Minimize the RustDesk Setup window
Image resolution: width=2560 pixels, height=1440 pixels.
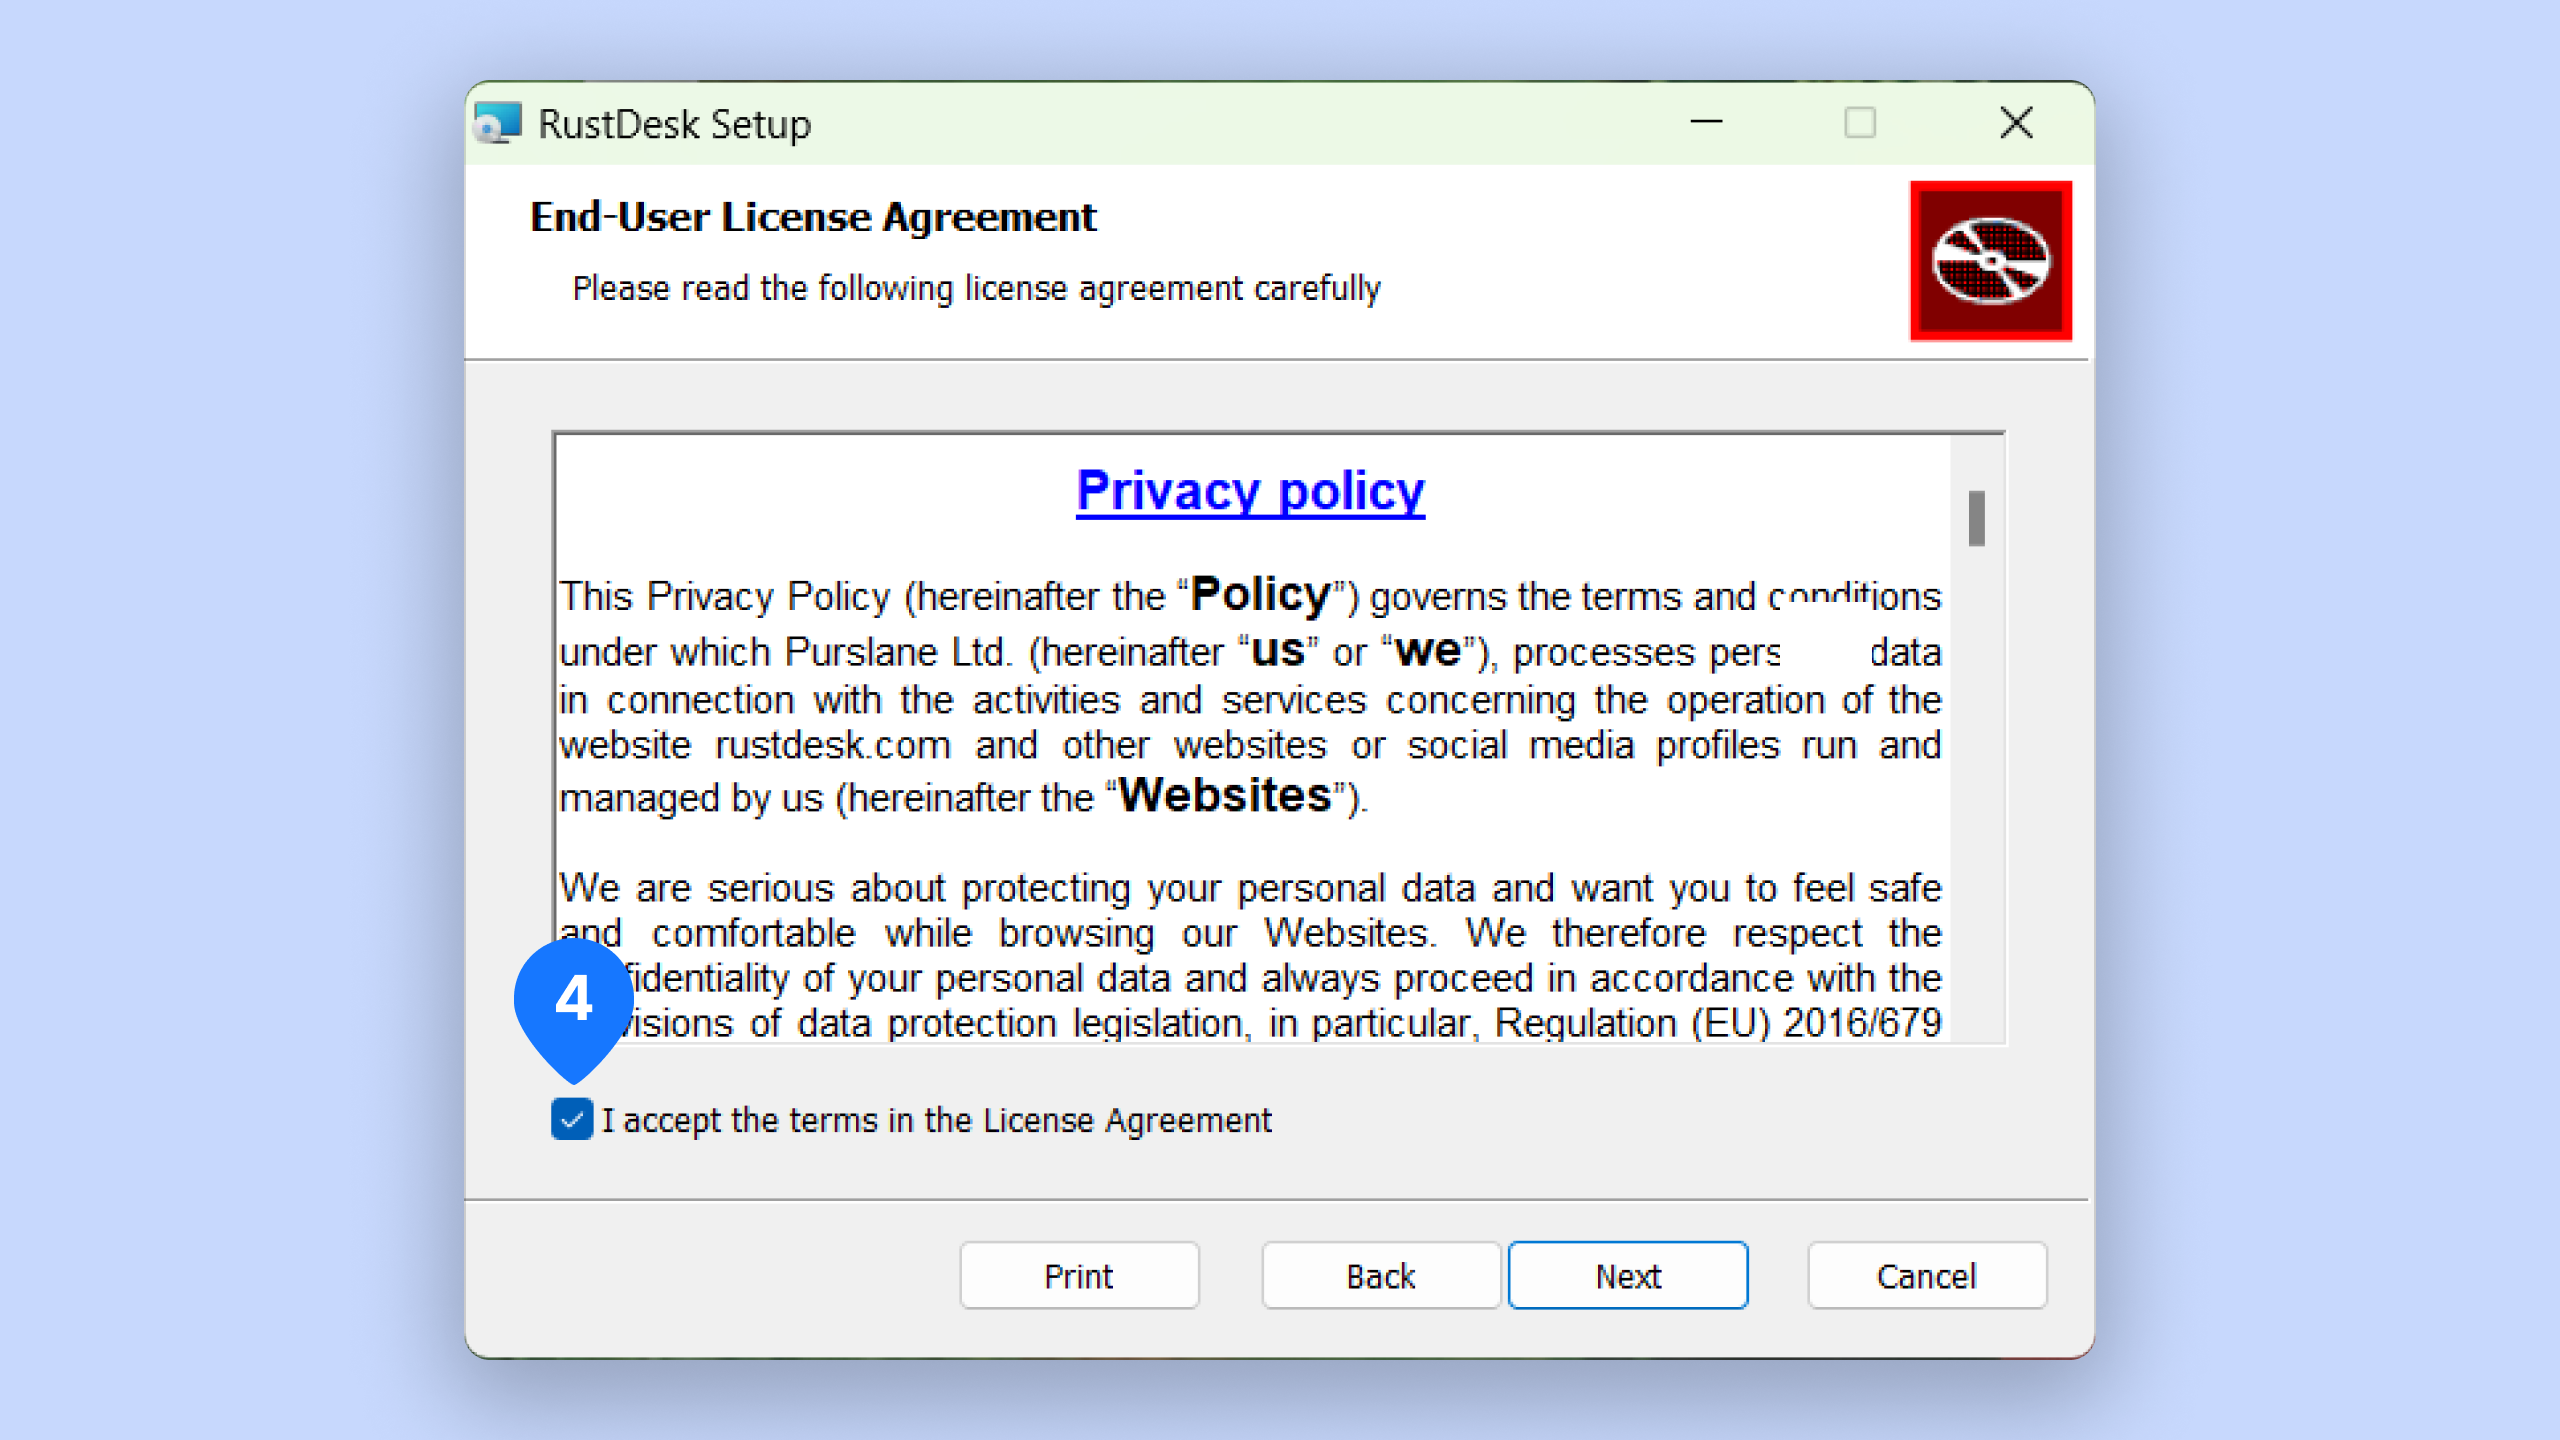(x=1706, y=123)
